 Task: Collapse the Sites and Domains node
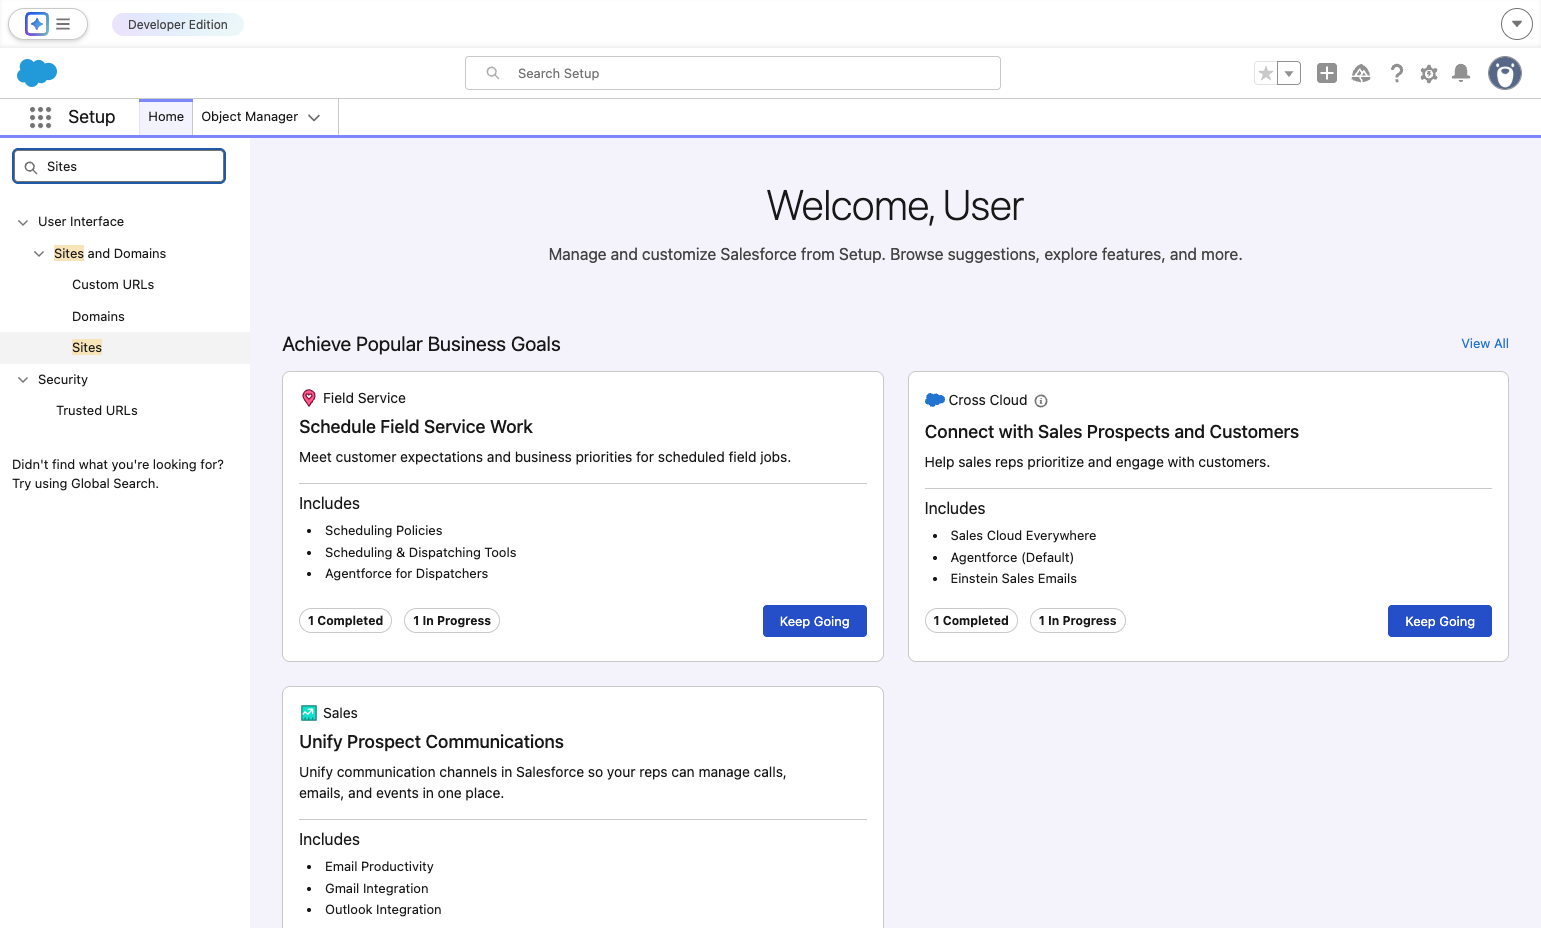[x=39, y=254]
